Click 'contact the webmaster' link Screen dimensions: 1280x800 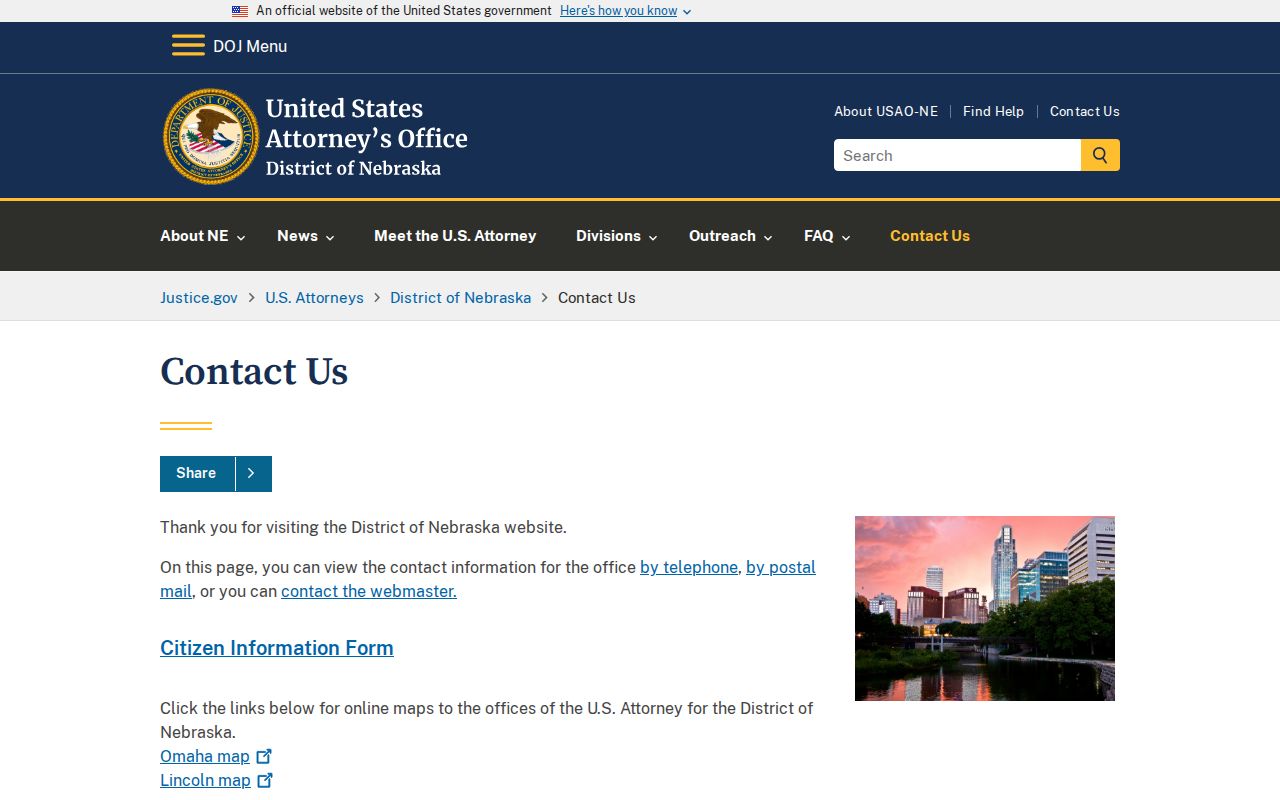click(x=369, y=591)
